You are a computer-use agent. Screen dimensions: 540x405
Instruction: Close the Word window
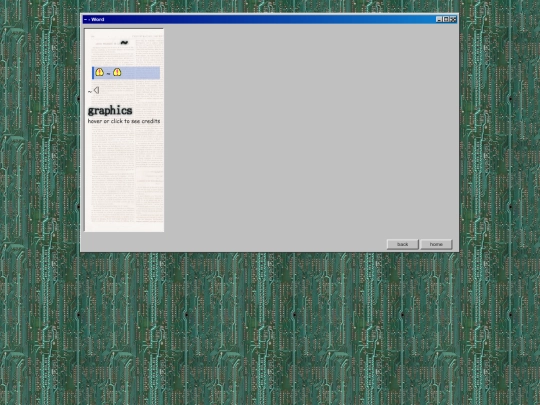pyautogui.click(x=453, y=20)
